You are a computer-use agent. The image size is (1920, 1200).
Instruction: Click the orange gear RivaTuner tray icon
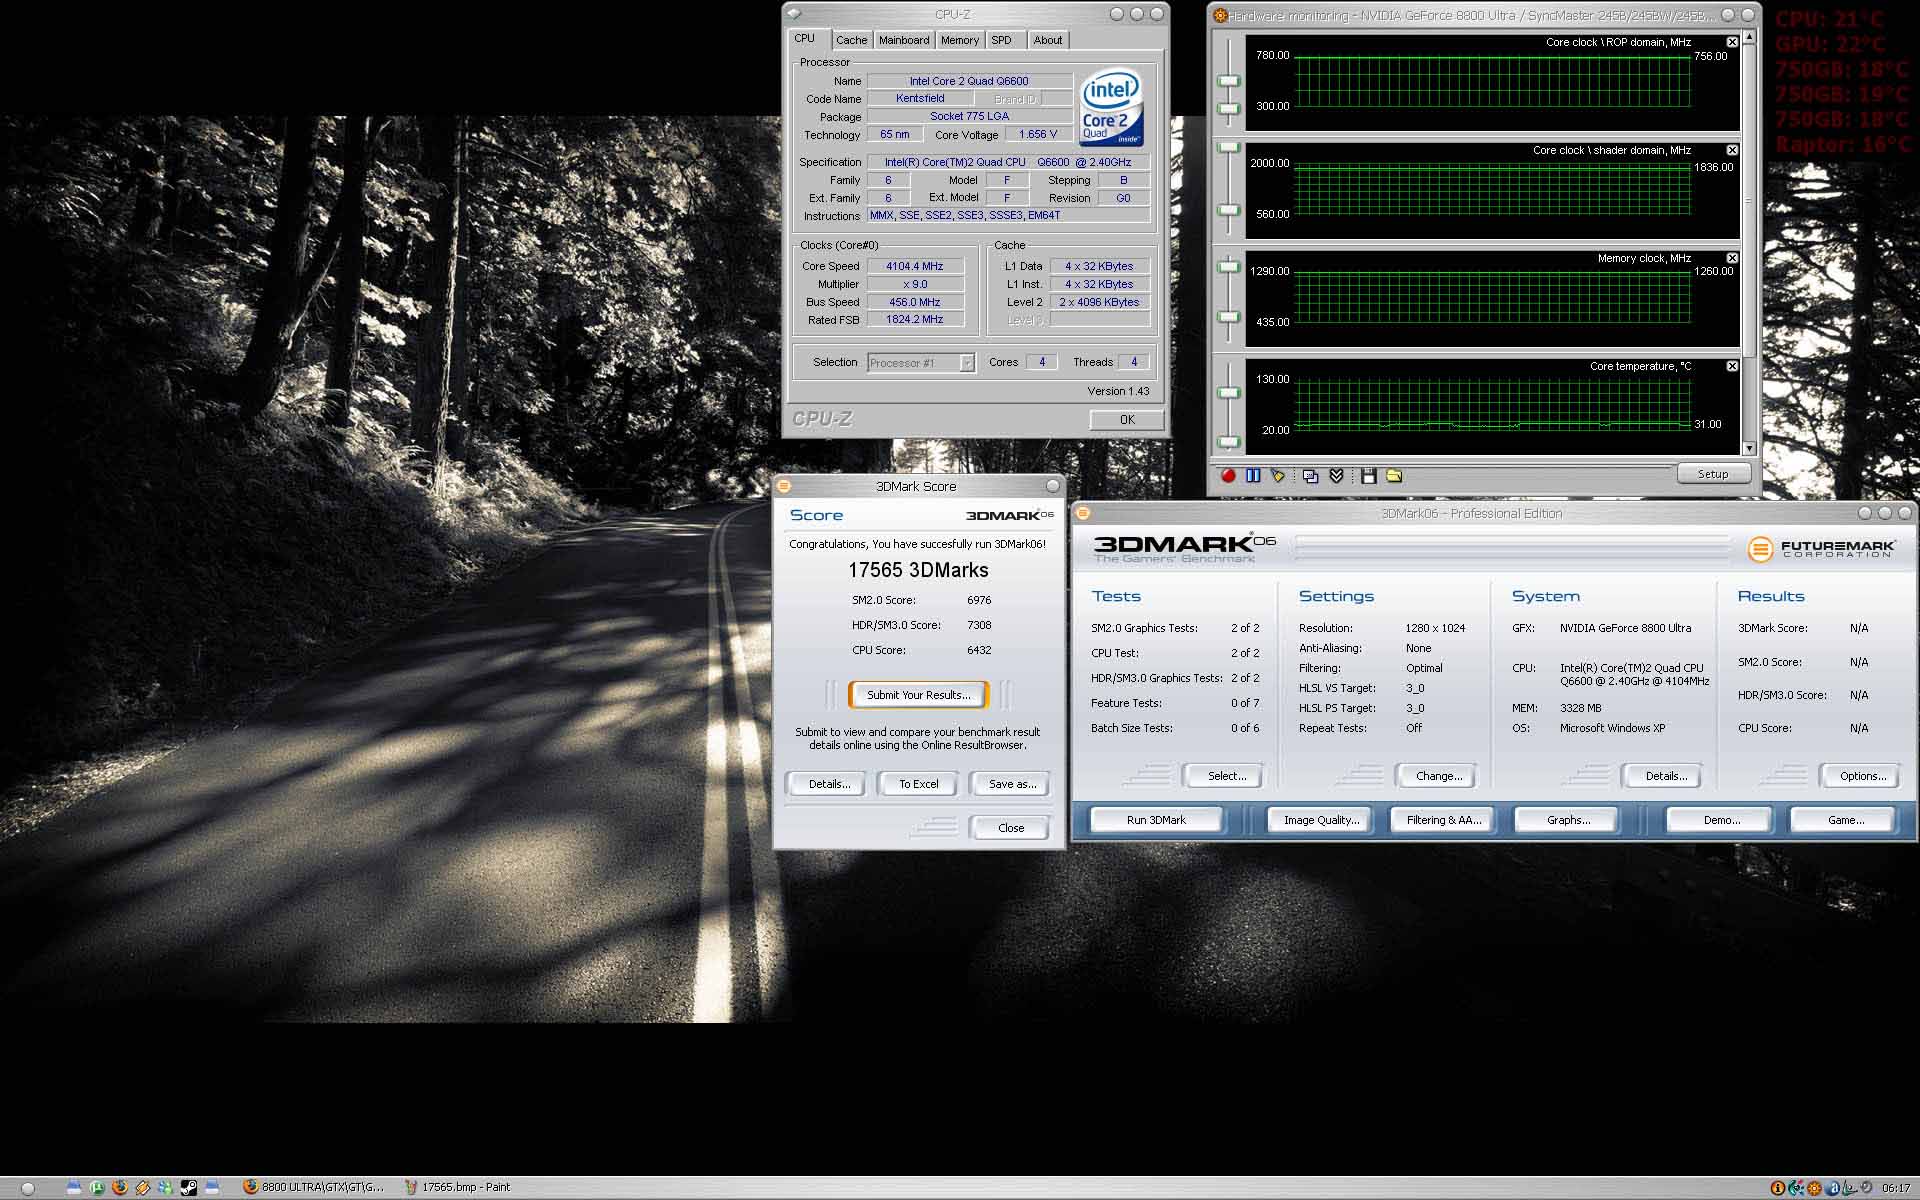[1814, 1188]
